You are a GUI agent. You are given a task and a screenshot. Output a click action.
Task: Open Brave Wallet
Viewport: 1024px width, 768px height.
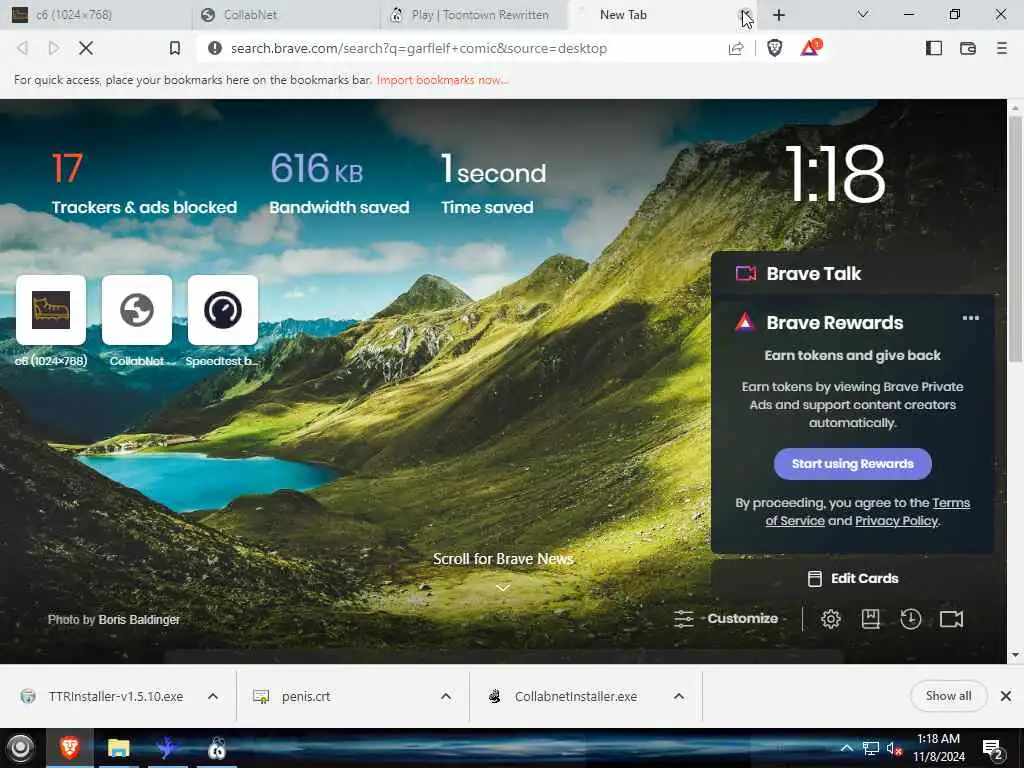click(968, 48)
